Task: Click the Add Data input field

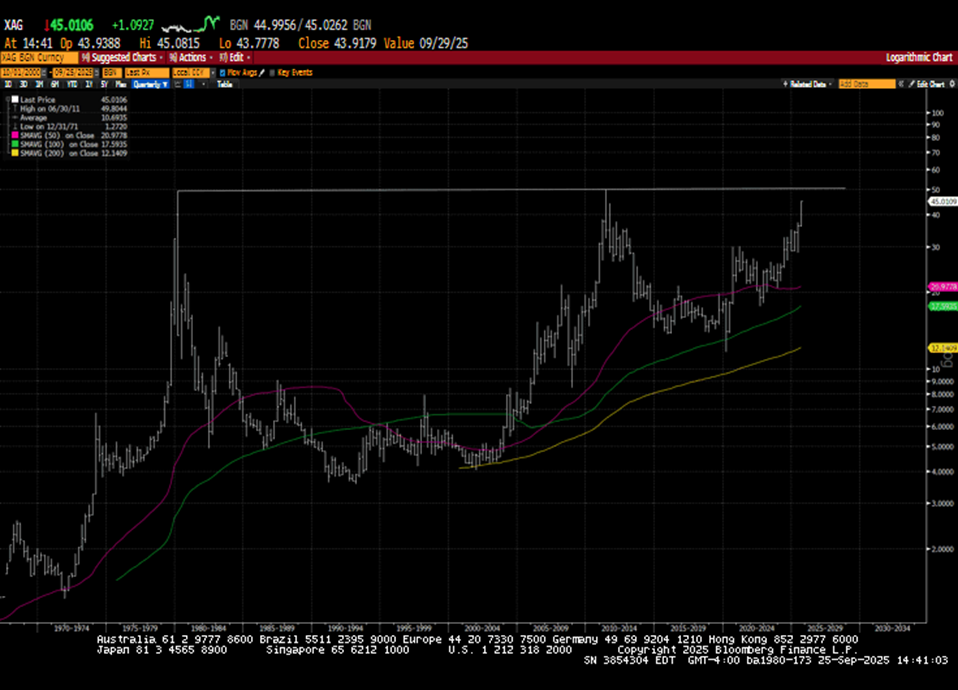Action: tap(867, 84)
